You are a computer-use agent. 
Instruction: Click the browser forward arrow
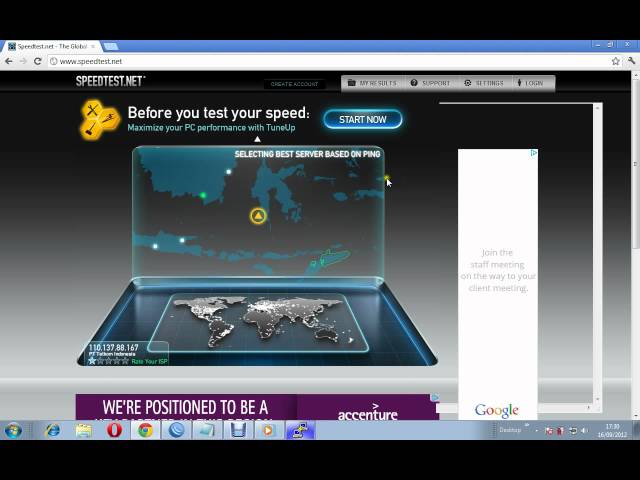[x=23, y=61]
